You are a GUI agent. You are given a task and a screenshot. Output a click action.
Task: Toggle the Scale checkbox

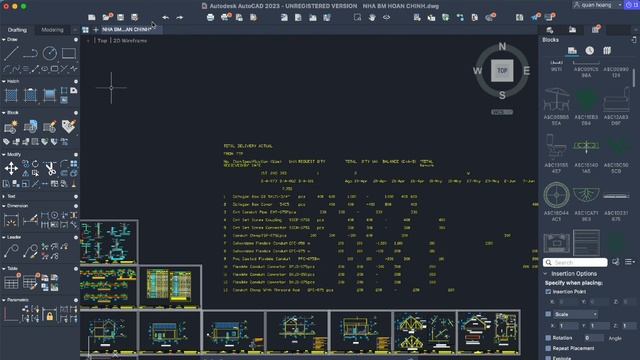tap(548, 314)
